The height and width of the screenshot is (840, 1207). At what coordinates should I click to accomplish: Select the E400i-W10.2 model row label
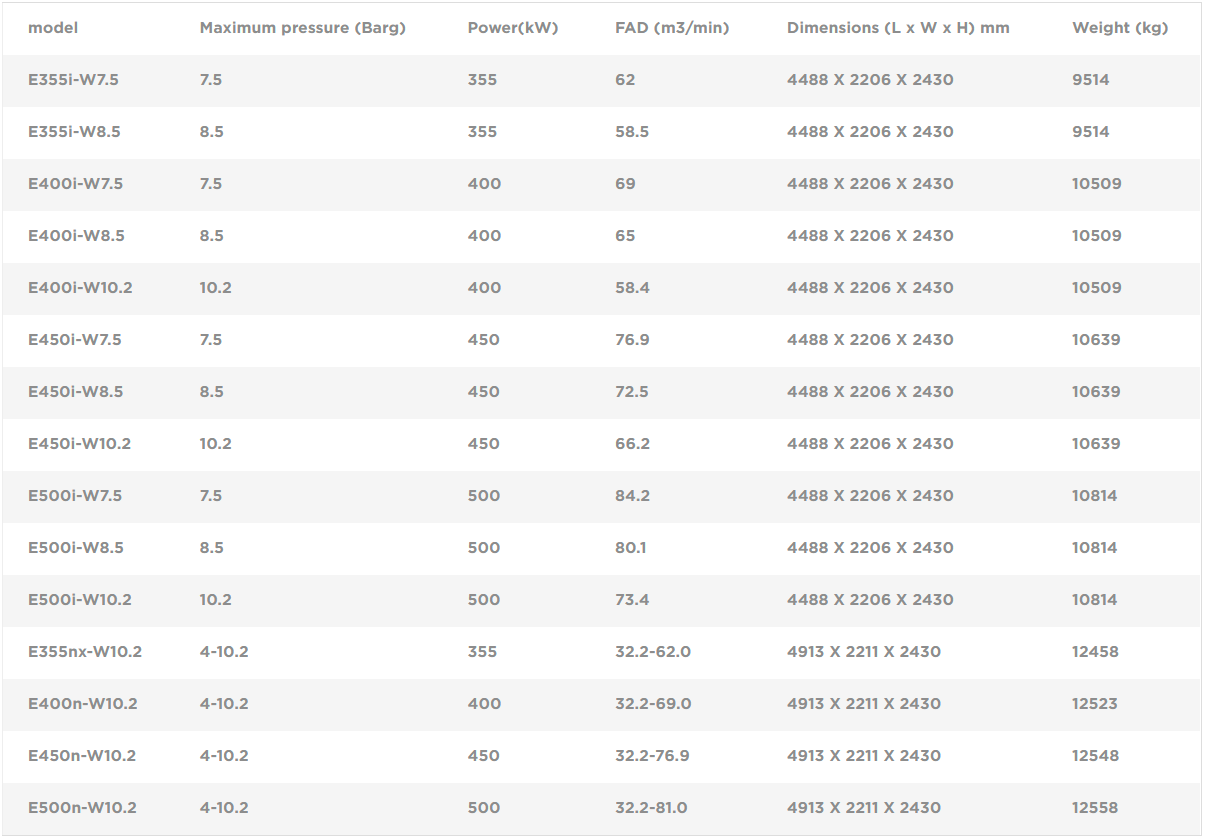coord(80,288)
